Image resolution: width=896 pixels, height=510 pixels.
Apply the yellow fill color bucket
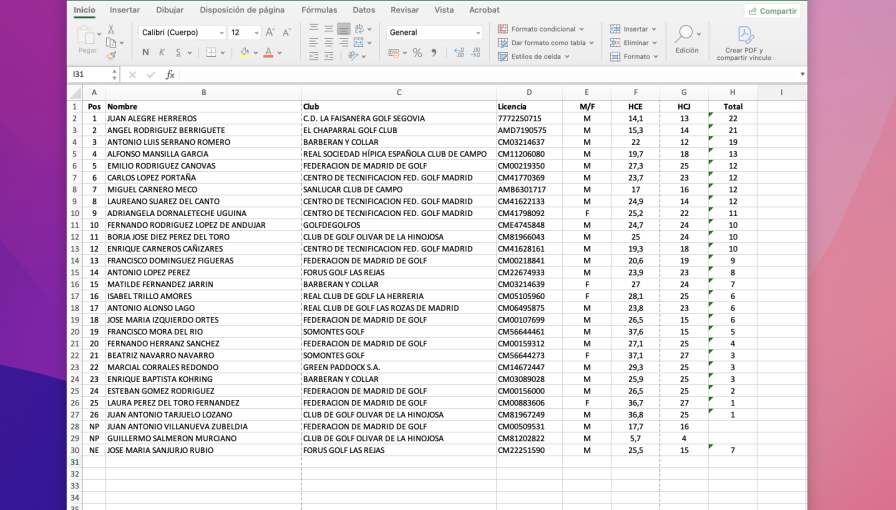(x=243, y=53)
